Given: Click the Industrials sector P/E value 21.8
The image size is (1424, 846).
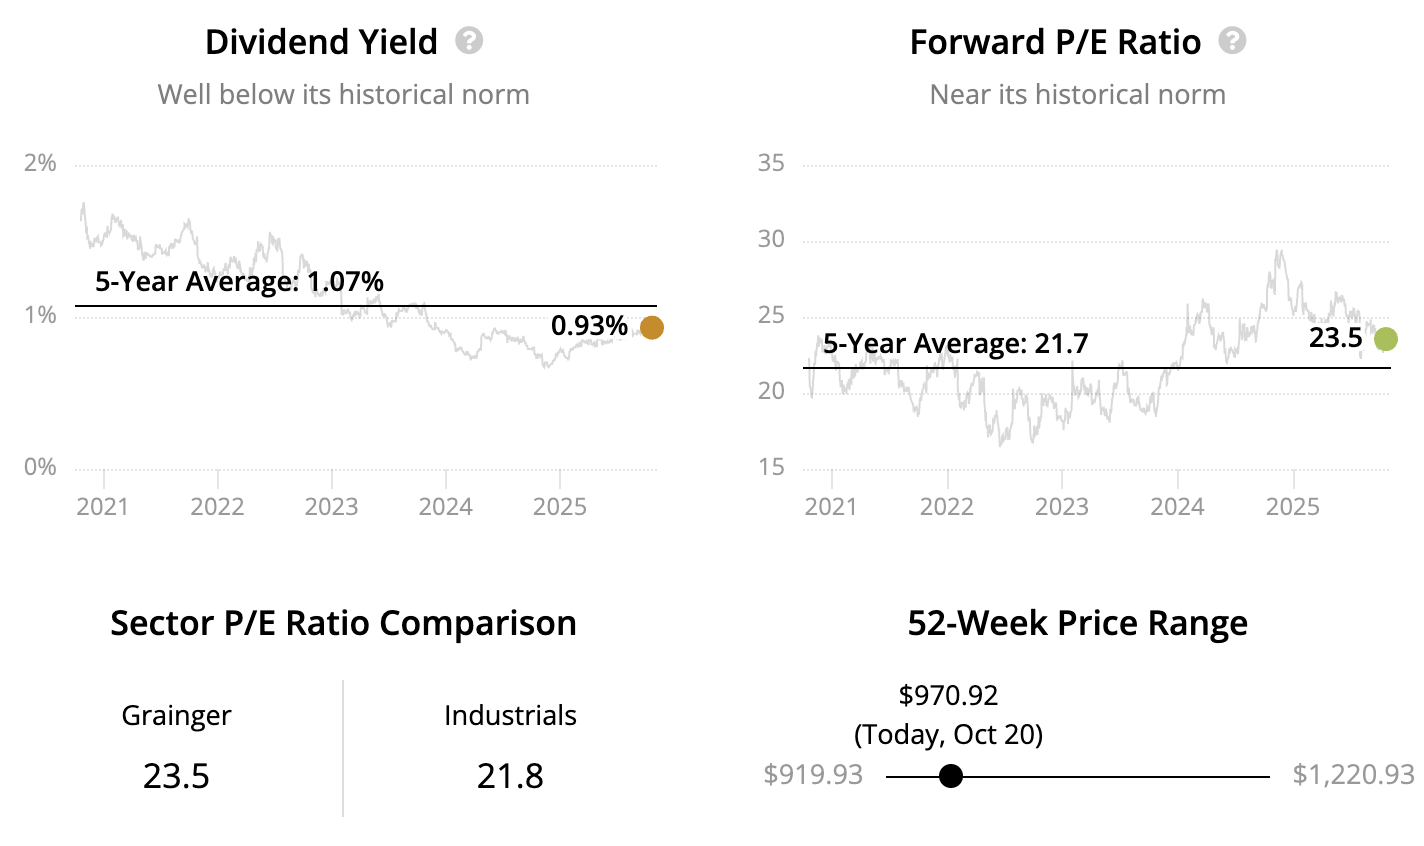Looking at the screenshot, I should (x=510, y=776).
